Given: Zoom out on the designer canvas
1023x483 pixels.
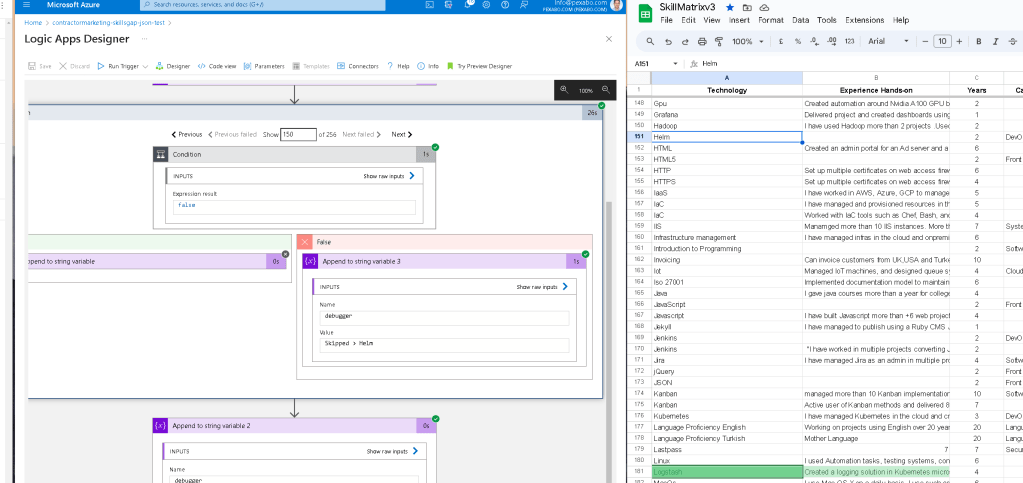Looking at the screenshot, I should 605,90.
